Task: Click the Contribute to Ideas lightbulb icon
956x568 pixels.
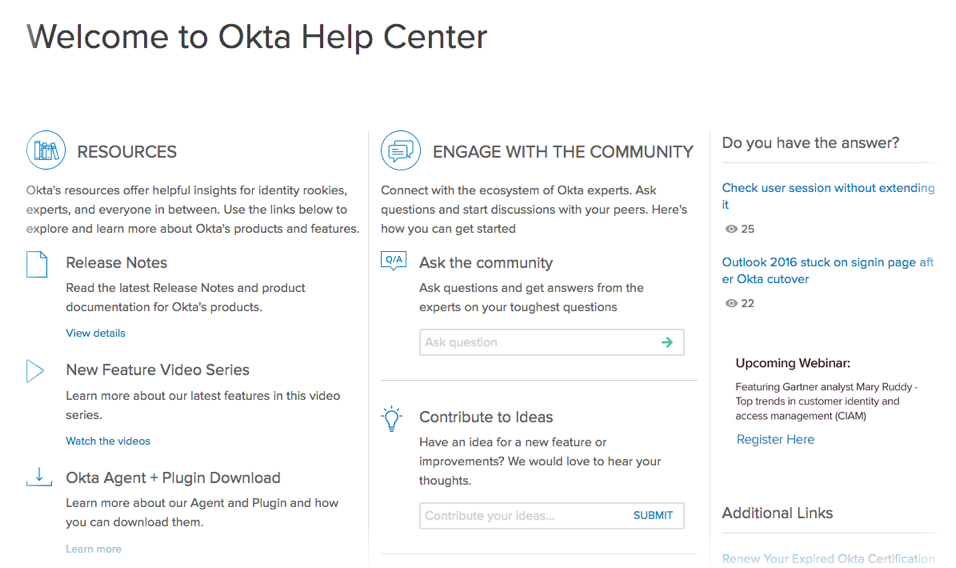Action: tap(392, 418)
